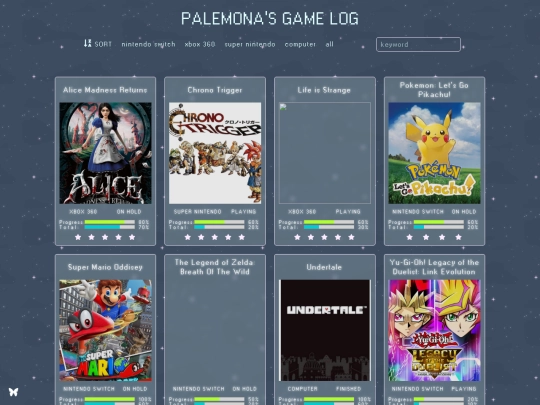
Task: Click NINTENDO SWITCH label on Pokemon card
Action: tap(418, 211)
